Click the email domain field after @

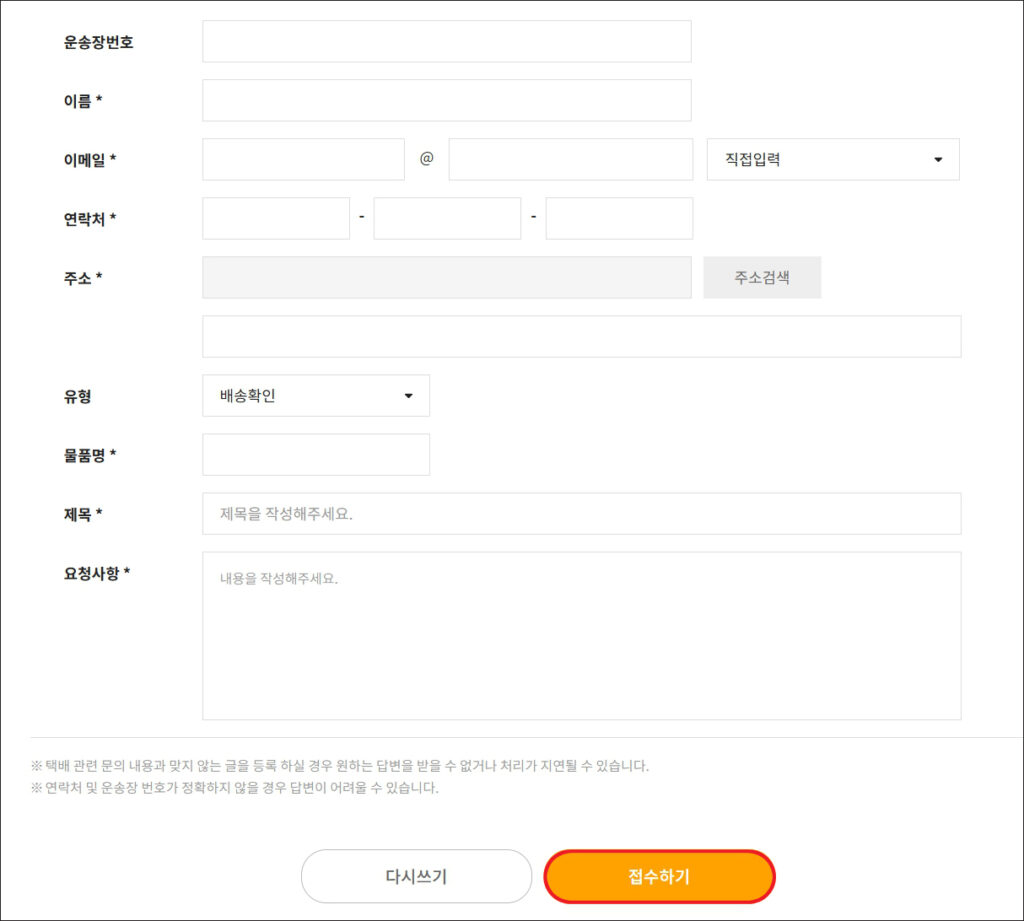pyautogui.click(x=570, y=159)
